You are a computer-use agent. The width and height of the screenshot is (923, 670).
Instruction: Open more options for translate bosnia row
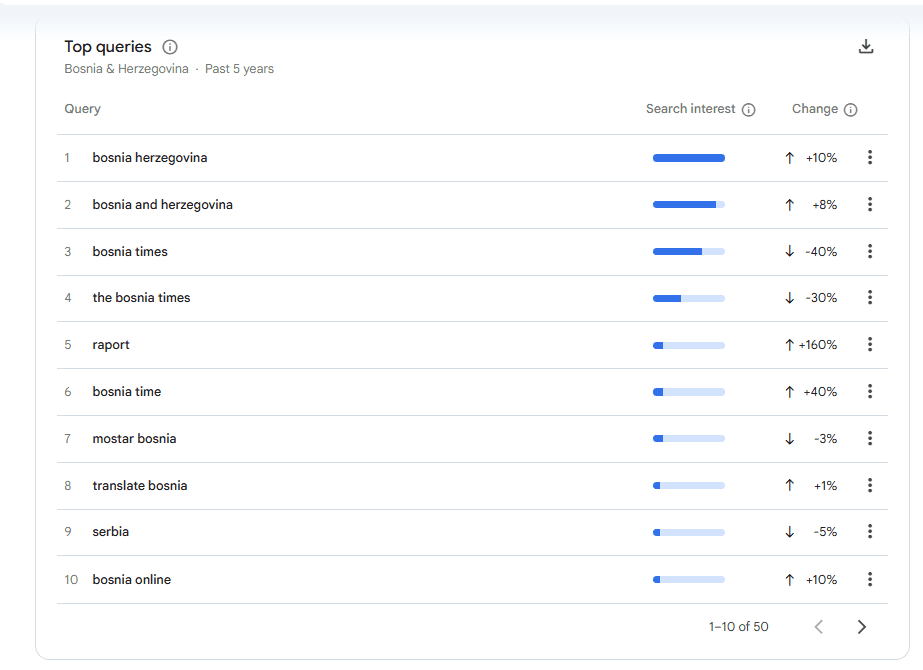coord(870,485)
